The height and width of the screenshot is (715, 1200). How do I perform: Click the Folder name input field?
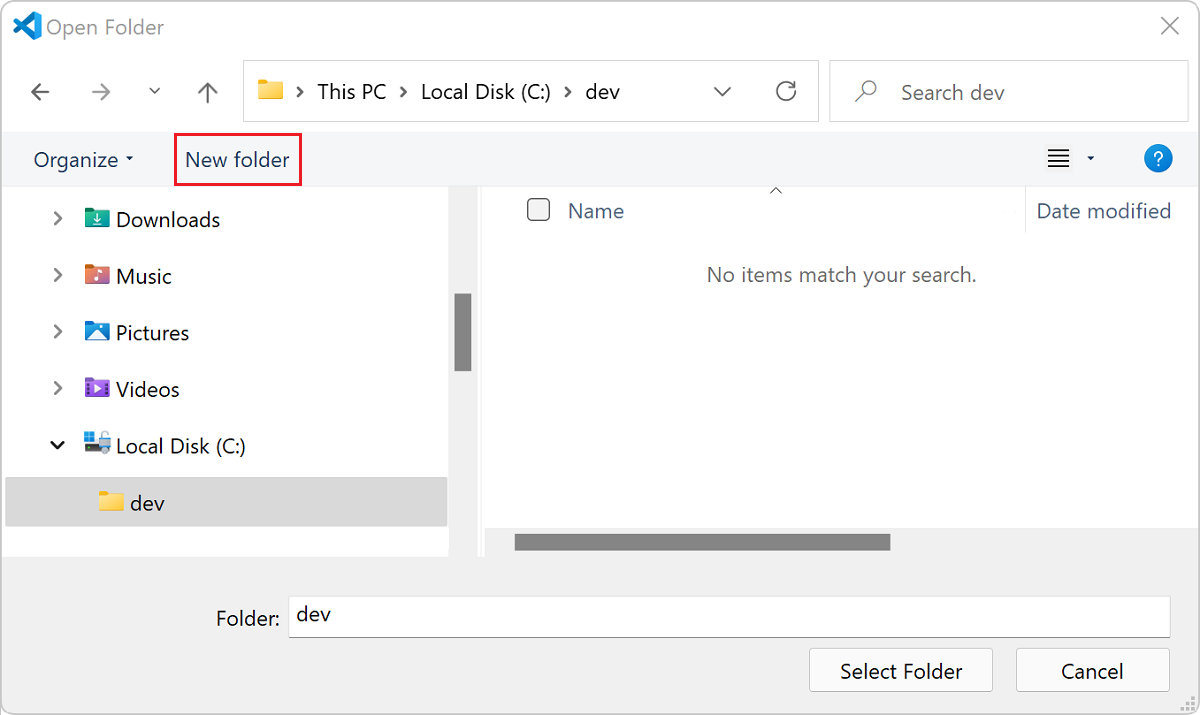pyautogui.click(x=728, y=616)
